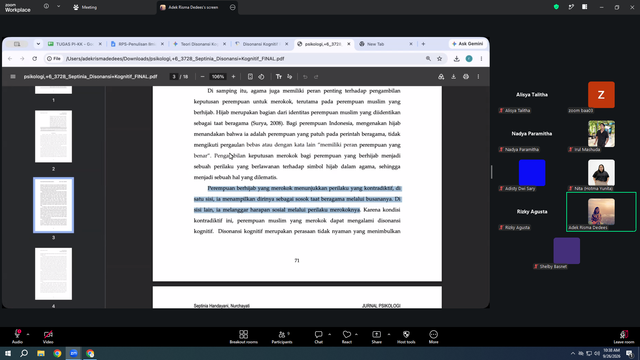The height and width of the screenshot is (360, 640).
Task: Unmute audio in Zoom toolbar
Action: [17, 336]
